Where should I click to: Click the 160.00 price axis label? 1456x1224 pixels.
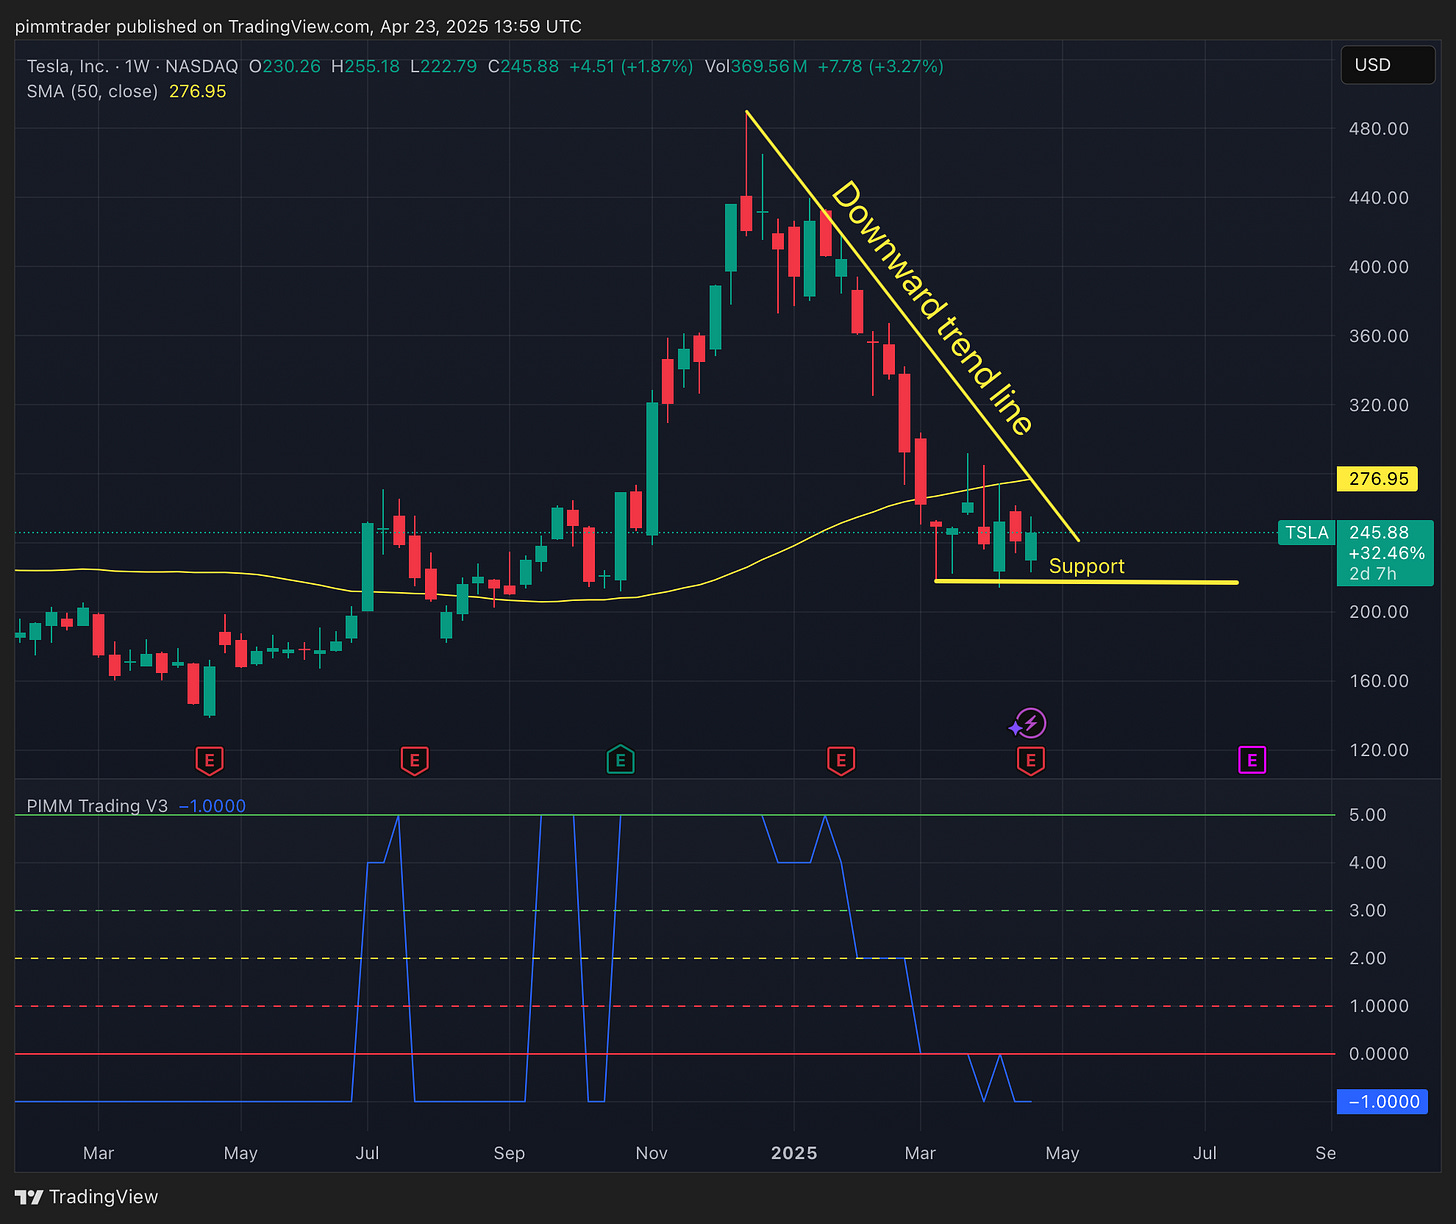(1379, 681)
